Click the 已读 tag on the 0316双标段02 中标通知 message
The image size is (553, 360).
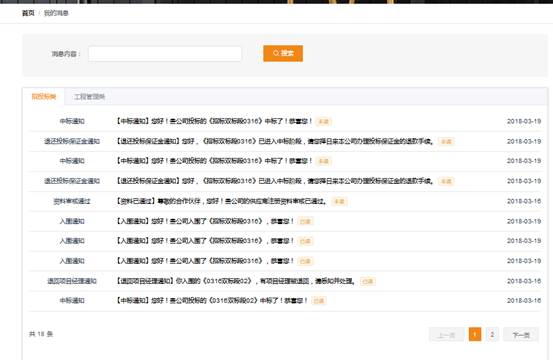point(319,301)
